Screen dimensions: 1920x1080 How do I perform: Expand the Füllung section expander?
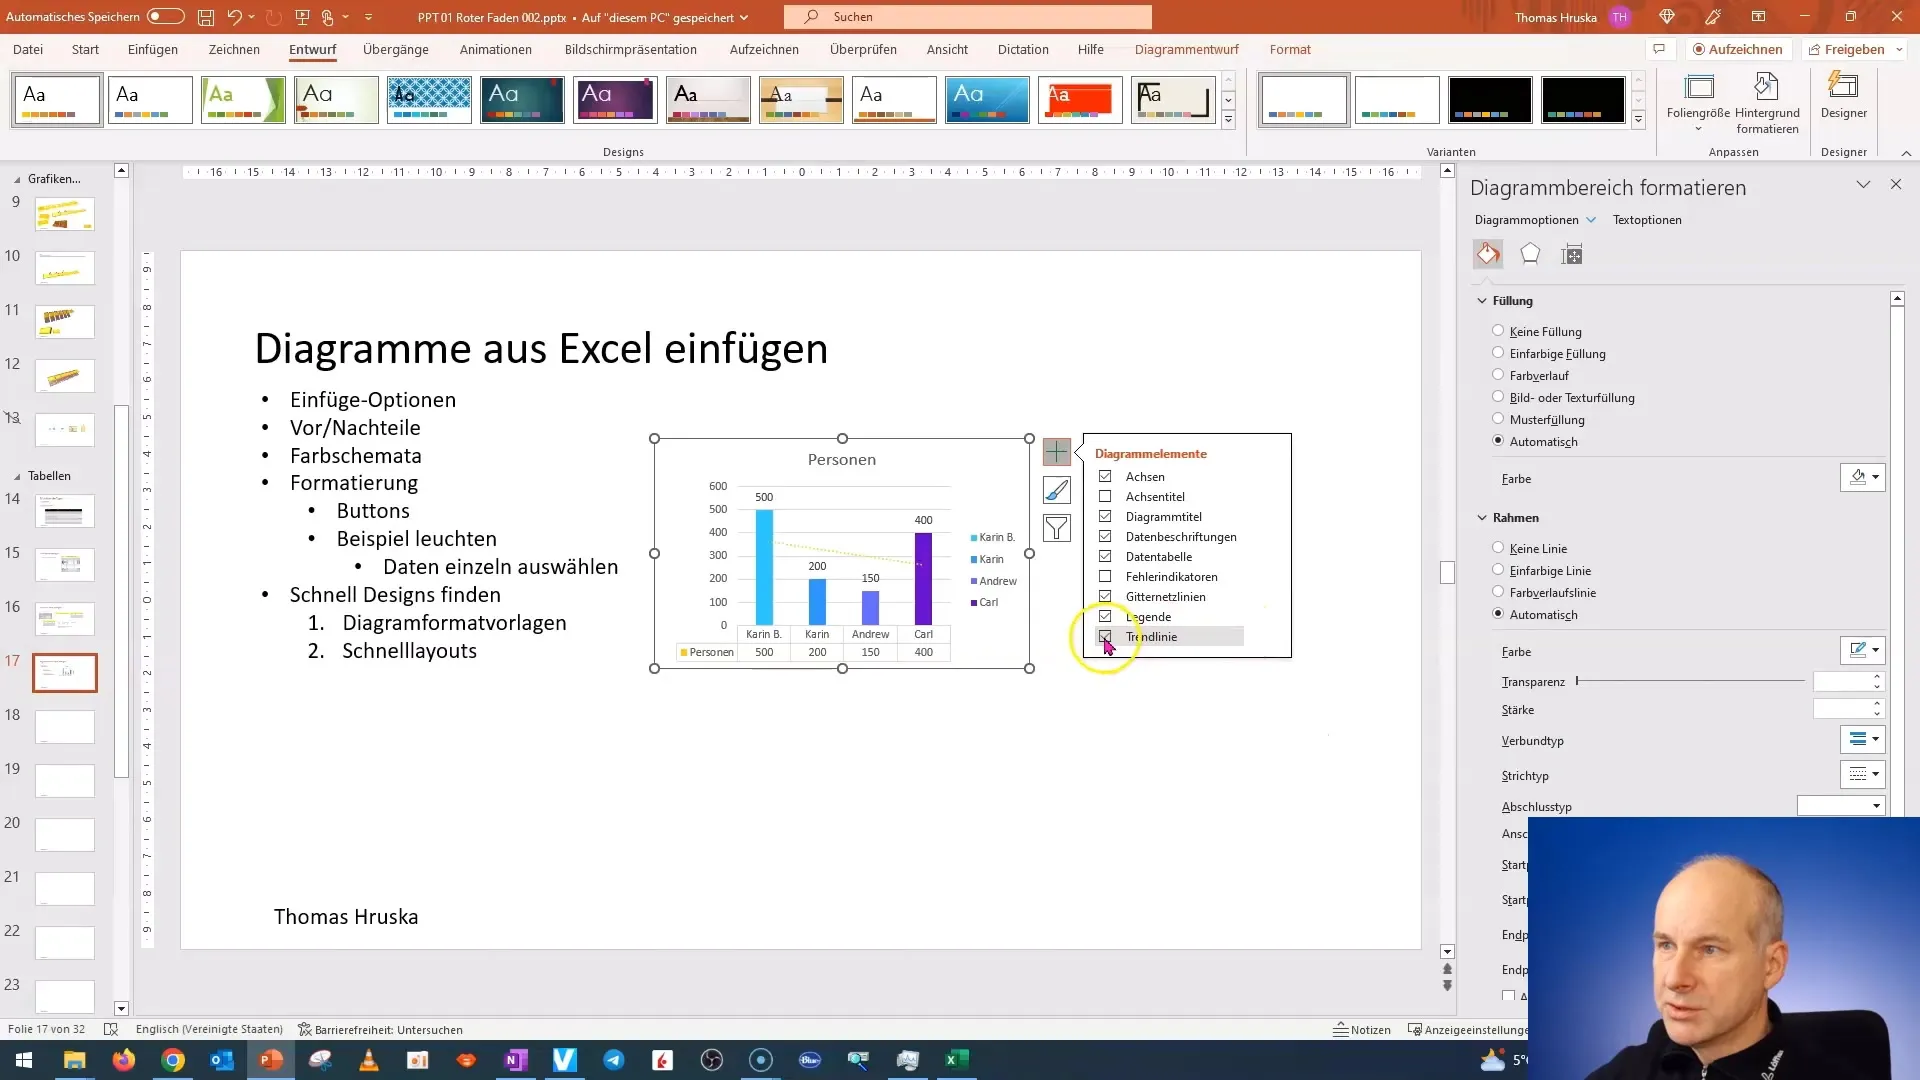1484,301
